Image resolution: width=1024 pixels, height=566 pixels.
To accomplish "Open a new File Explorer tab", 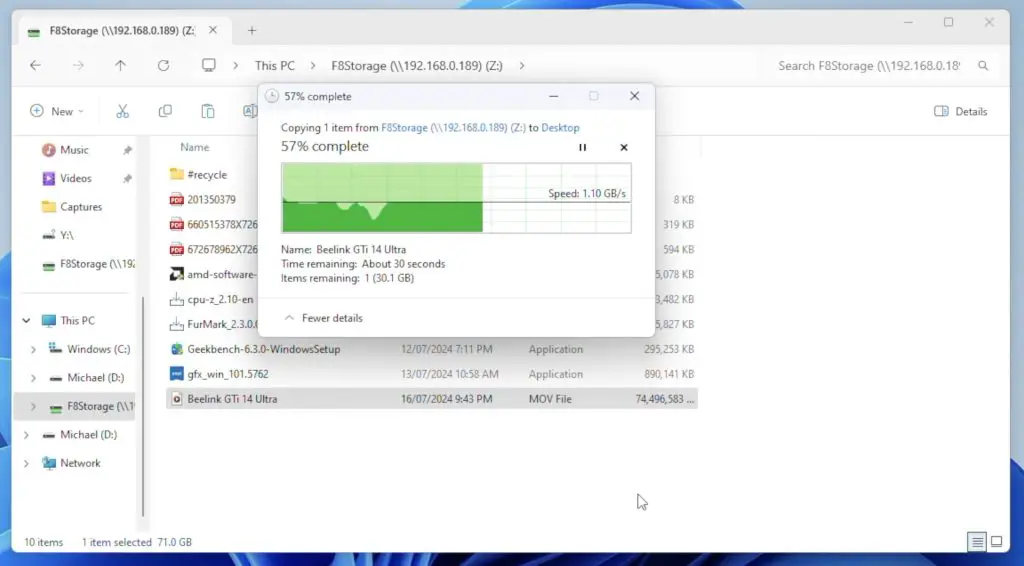I will coord(252,30).
